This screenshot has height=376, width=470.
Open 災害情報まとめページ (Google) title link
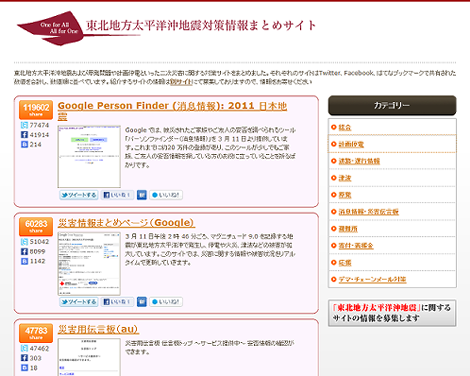pyautogui.click(x=126, y=223)
